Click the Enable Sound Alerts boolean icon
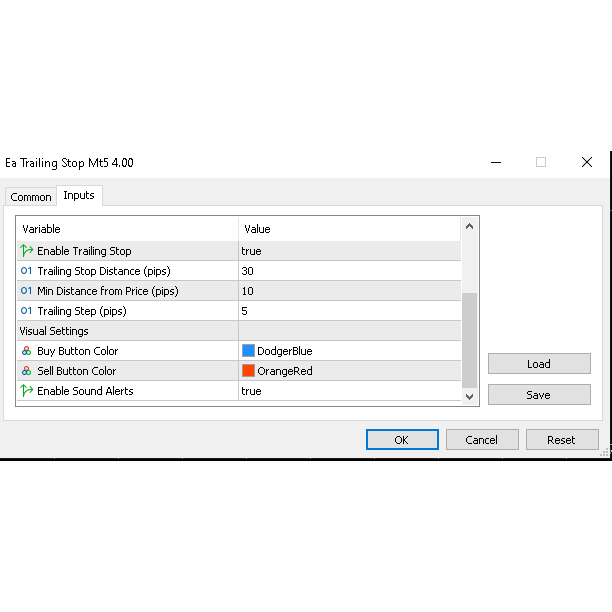 pos(26,391)
